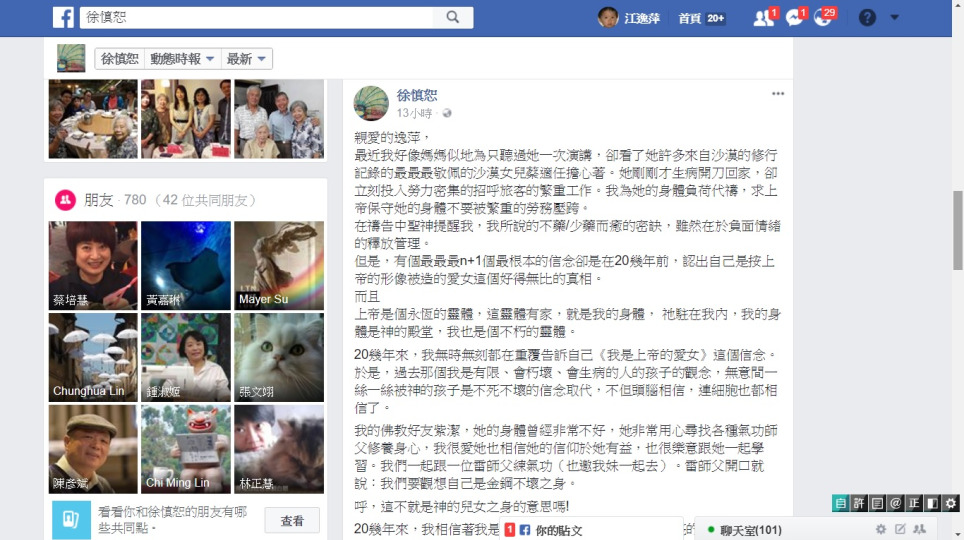Viewport: 964px width, 540px height.
Task: Click the 查看 button
Action: (x=292, y=521)
